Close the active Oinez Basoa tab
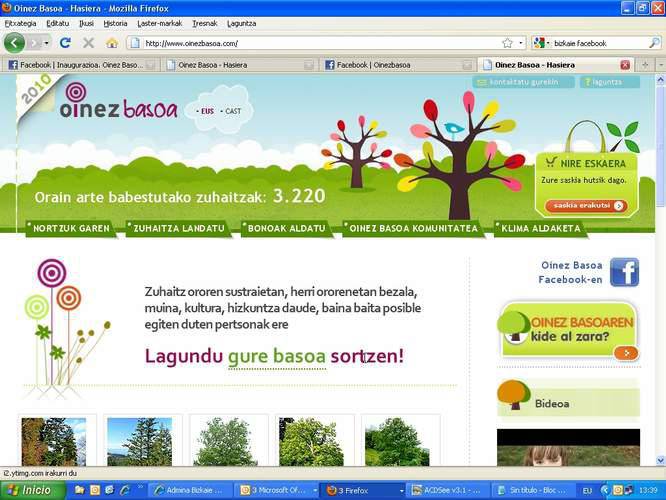The image size is (666, 500). click(625, 65)
